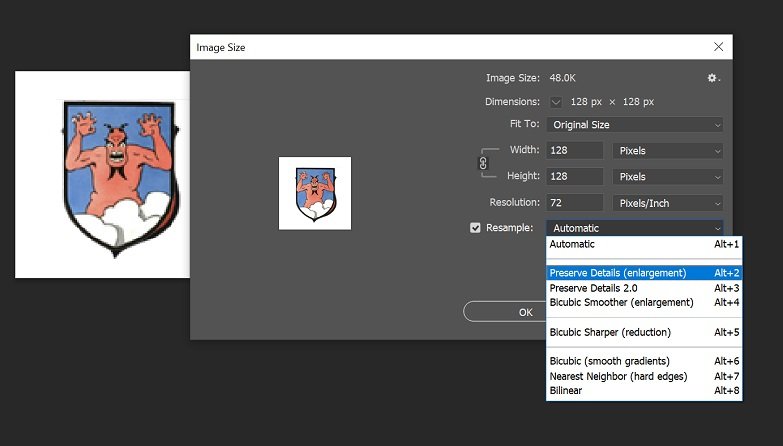Open the Width units Pixels dropdown
This screenshot has width=783, height=446.
[667, 151]
